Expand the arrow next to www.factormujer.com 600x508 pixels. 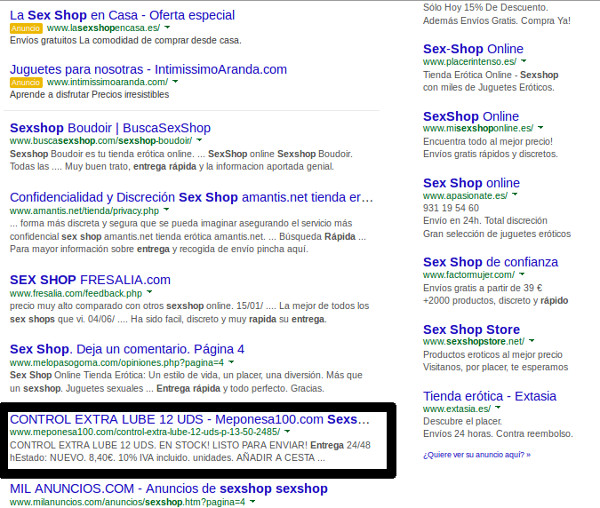[x=516, y=276]
